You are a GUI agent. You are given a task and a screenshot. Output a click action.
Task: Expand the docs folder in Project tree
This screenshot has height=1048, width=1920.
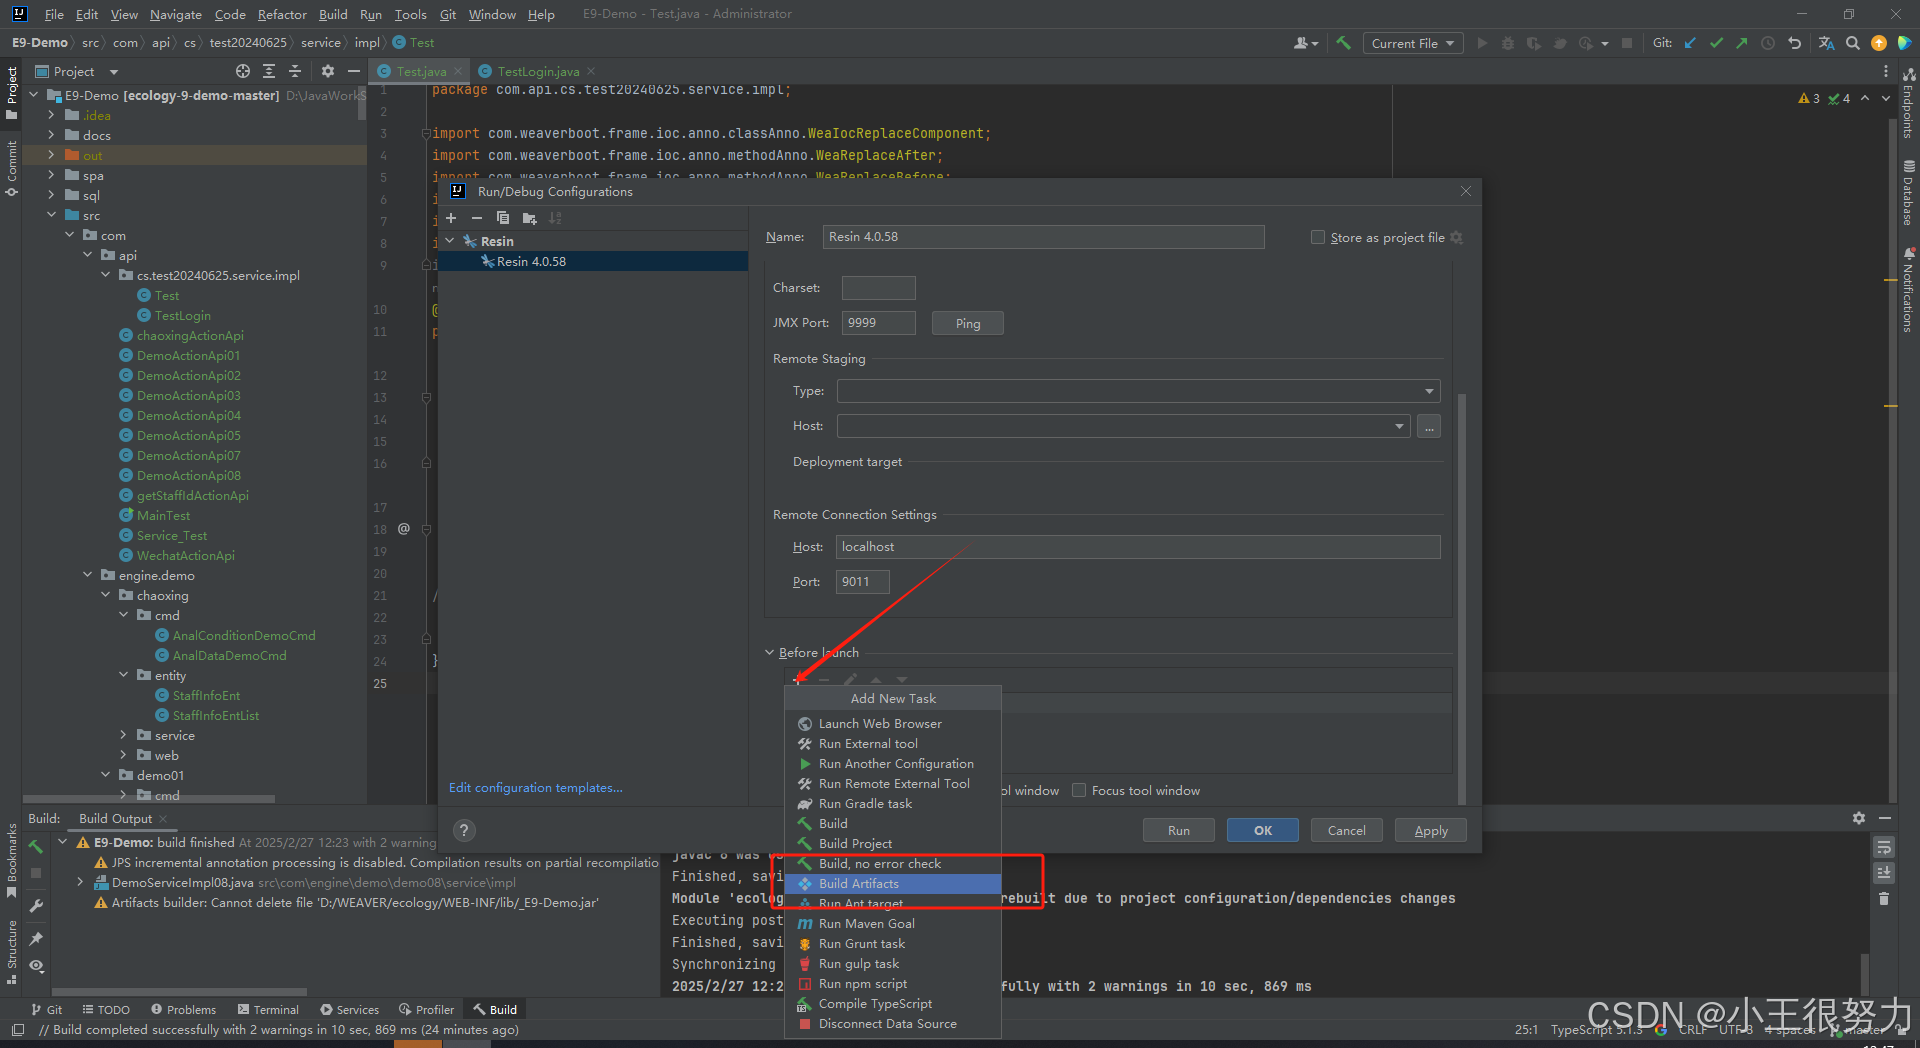click(52, 135)
